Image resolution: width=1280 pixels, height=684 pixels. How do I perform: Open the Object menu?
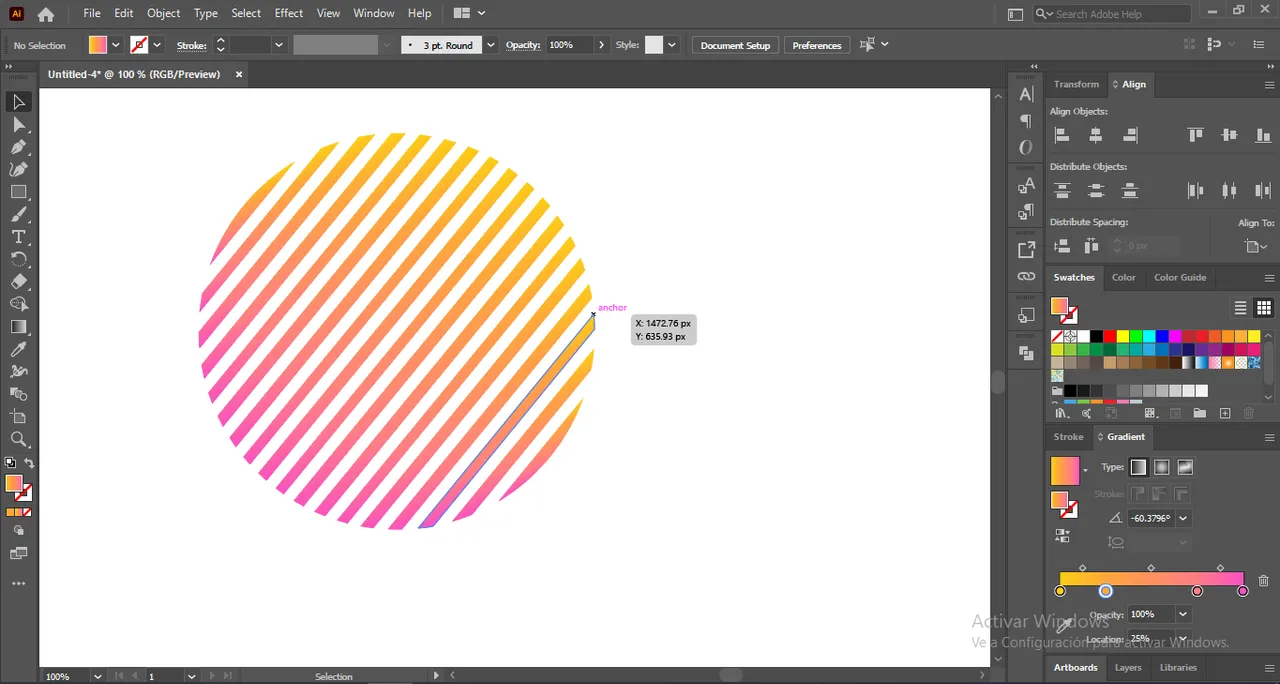pyautogui.click(x=163, y=13)
